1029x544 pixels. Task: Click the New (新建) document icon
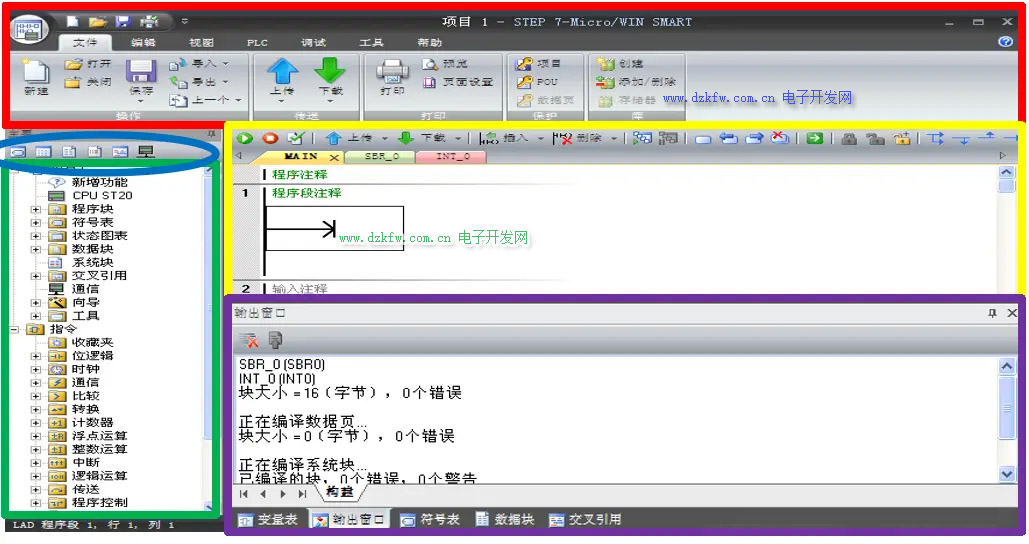click(x=35, y=73)
